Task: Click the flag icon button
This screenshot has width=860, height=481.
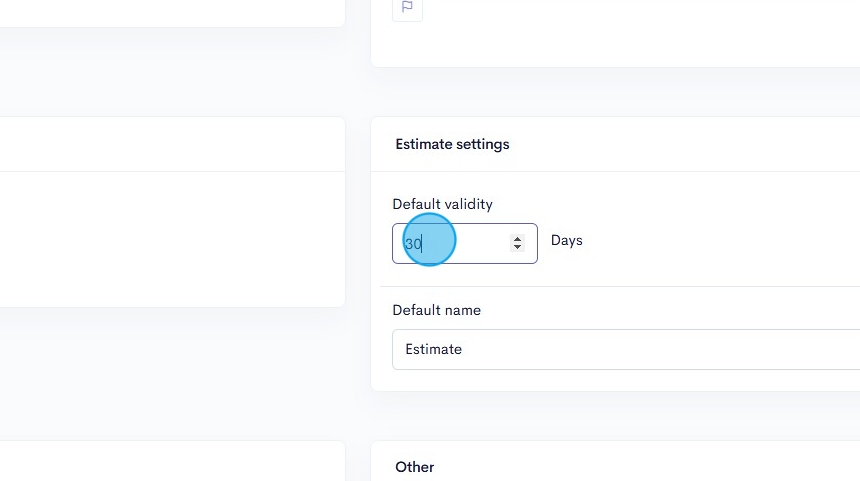Action: (x=407, y=7)
